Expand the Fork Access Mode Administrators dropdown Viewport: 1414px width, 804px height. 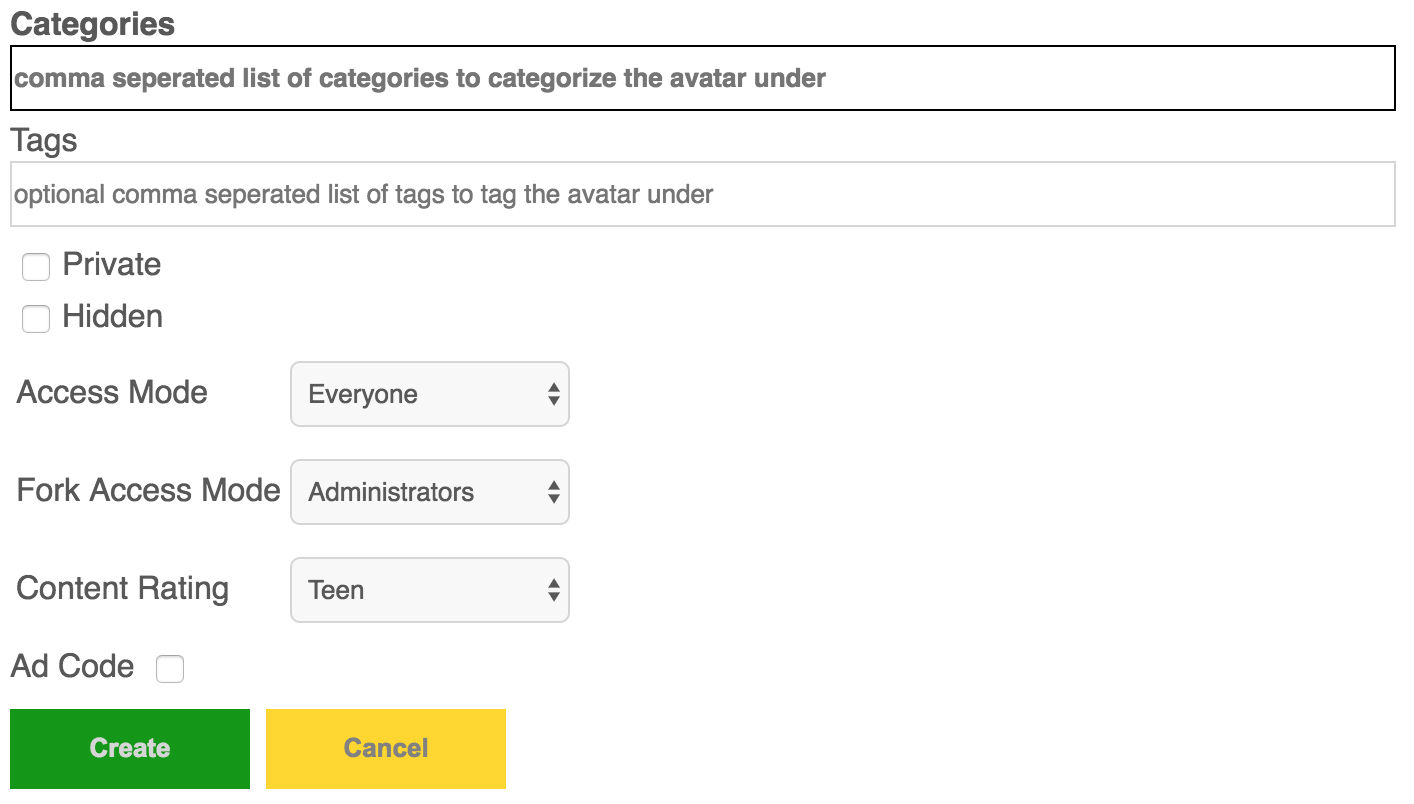430,492
